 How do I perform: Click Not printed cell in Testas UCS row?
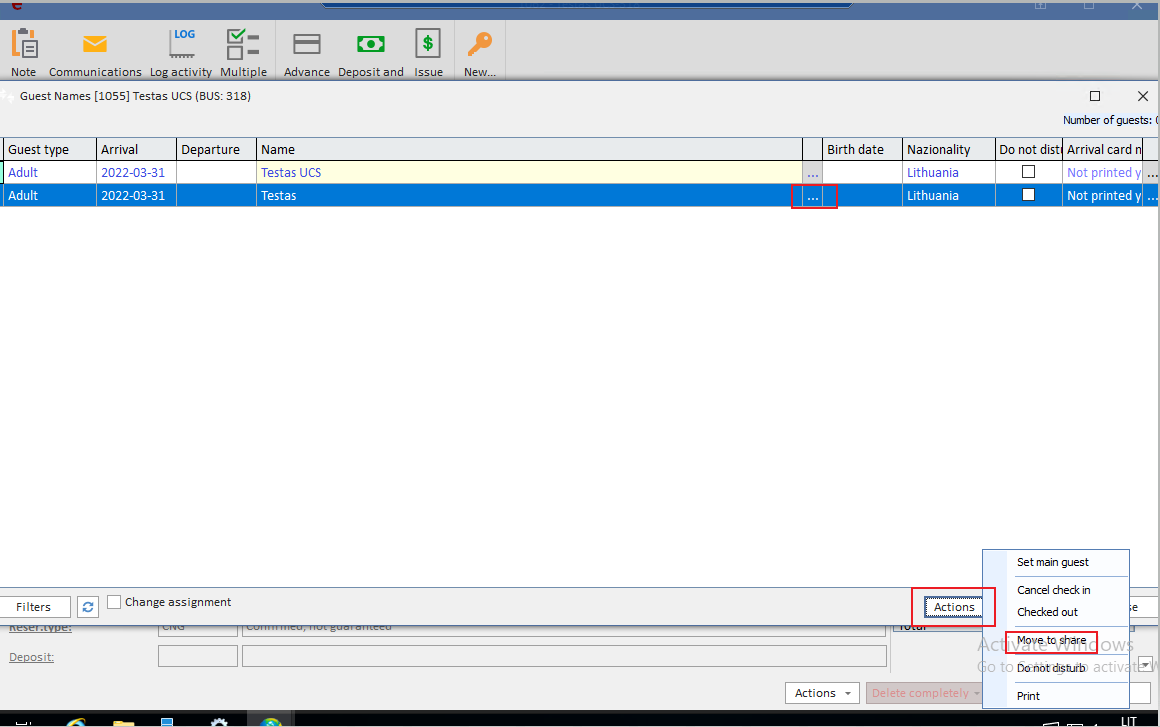pos(1103,172)
